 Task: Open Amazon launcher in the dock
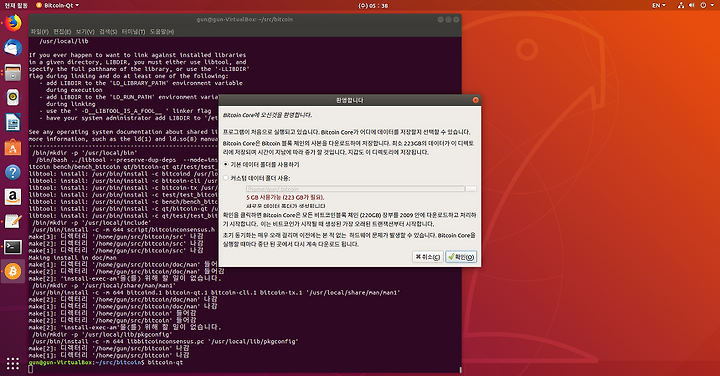[13, 197]
